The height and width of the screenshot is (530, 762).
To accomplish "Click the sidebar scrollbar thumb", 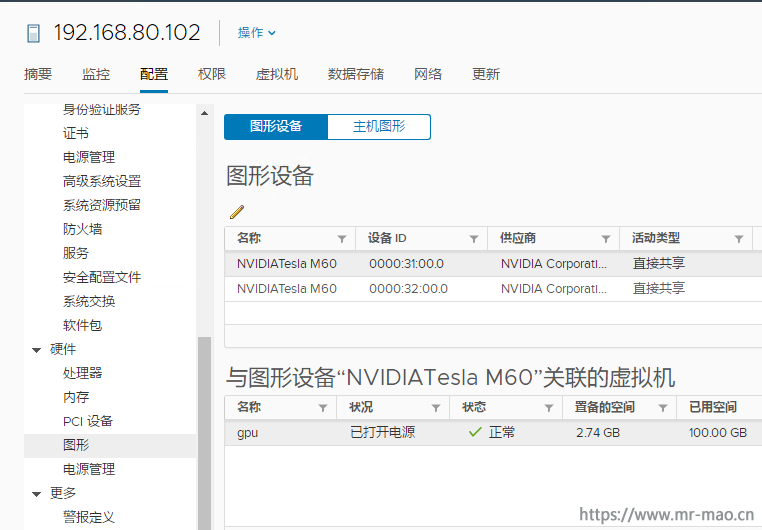I will (x=204, y=432).
